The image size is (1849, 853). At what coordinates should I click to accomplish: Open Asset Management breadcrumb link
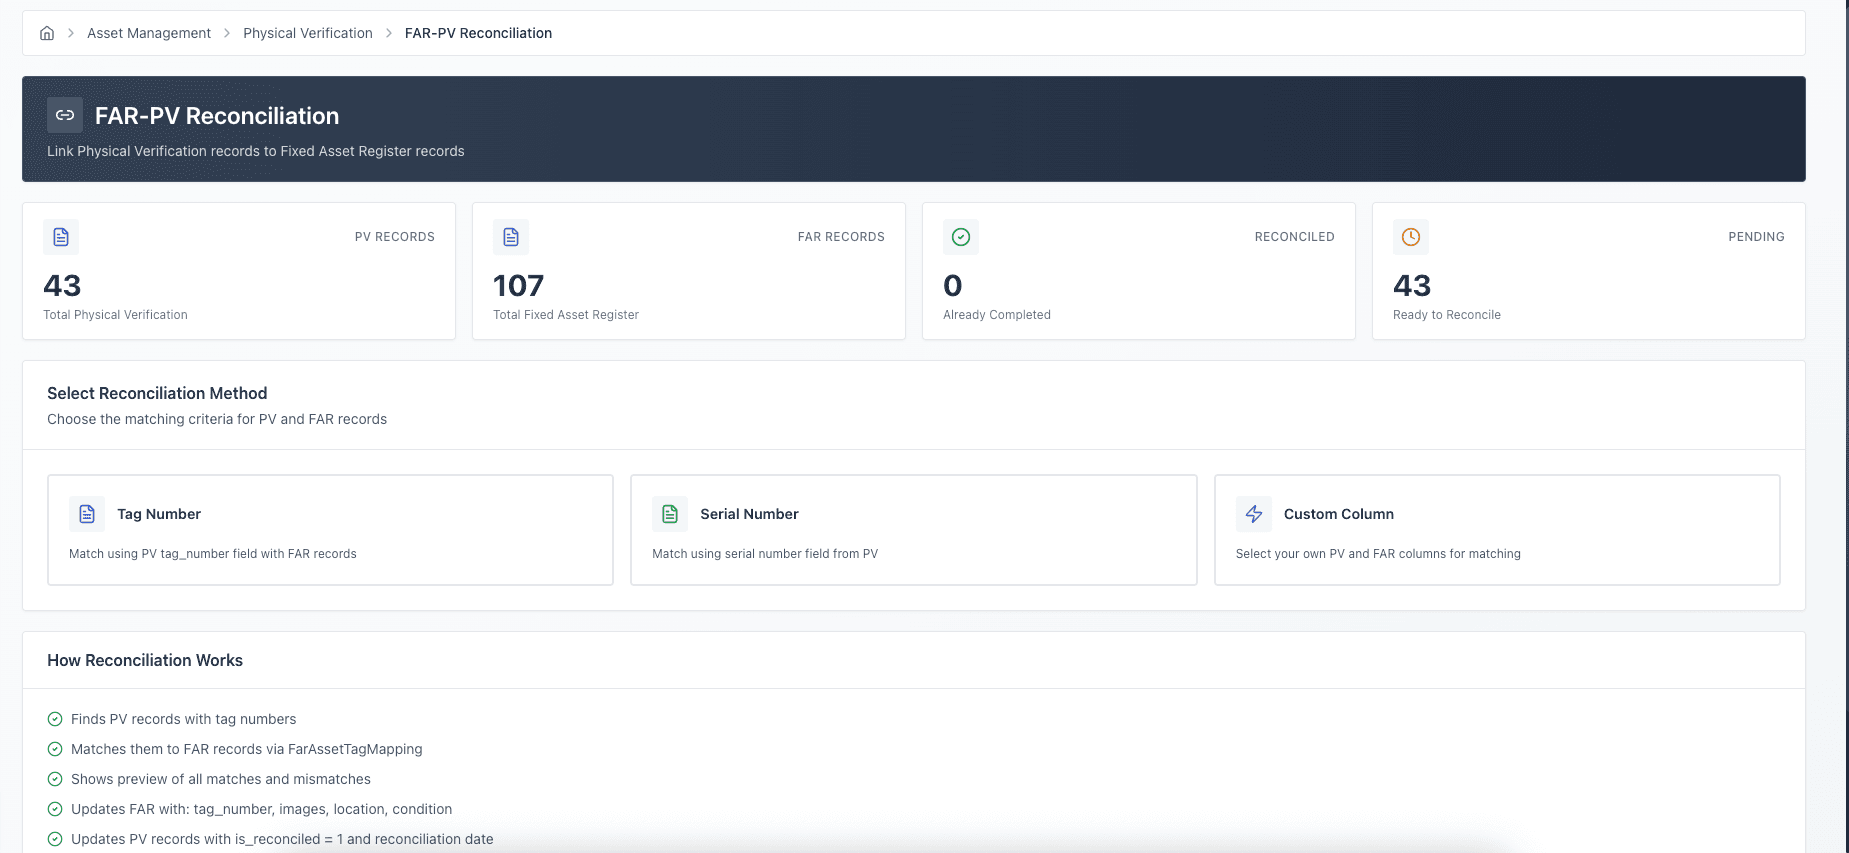point(149,33)
